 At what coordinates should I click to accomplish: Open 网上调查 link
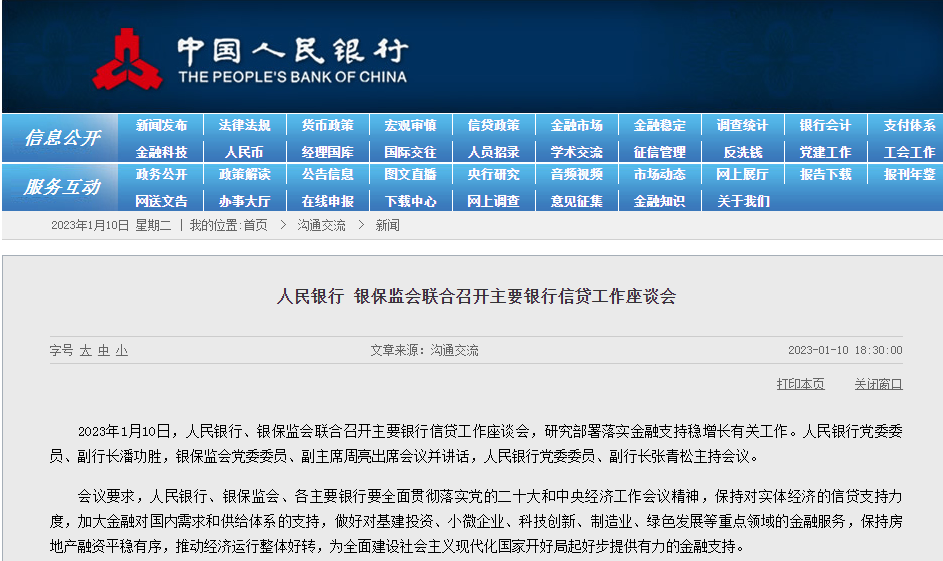coord(493,201)
